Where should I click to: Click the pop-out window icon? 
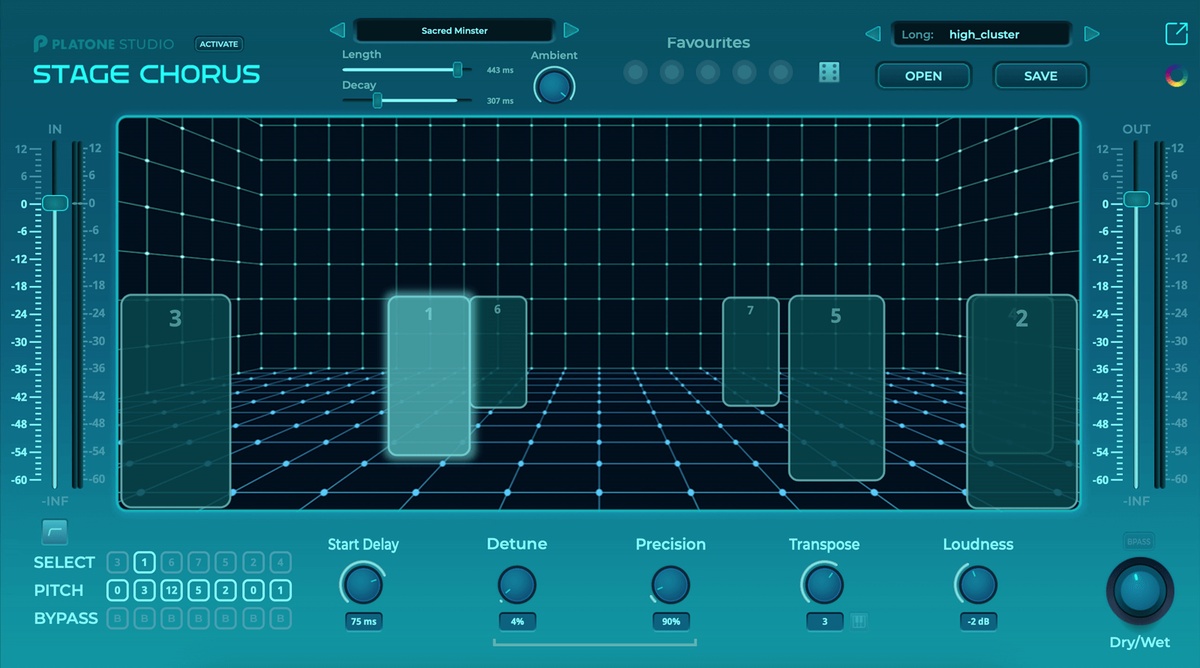pos(1176,33)
